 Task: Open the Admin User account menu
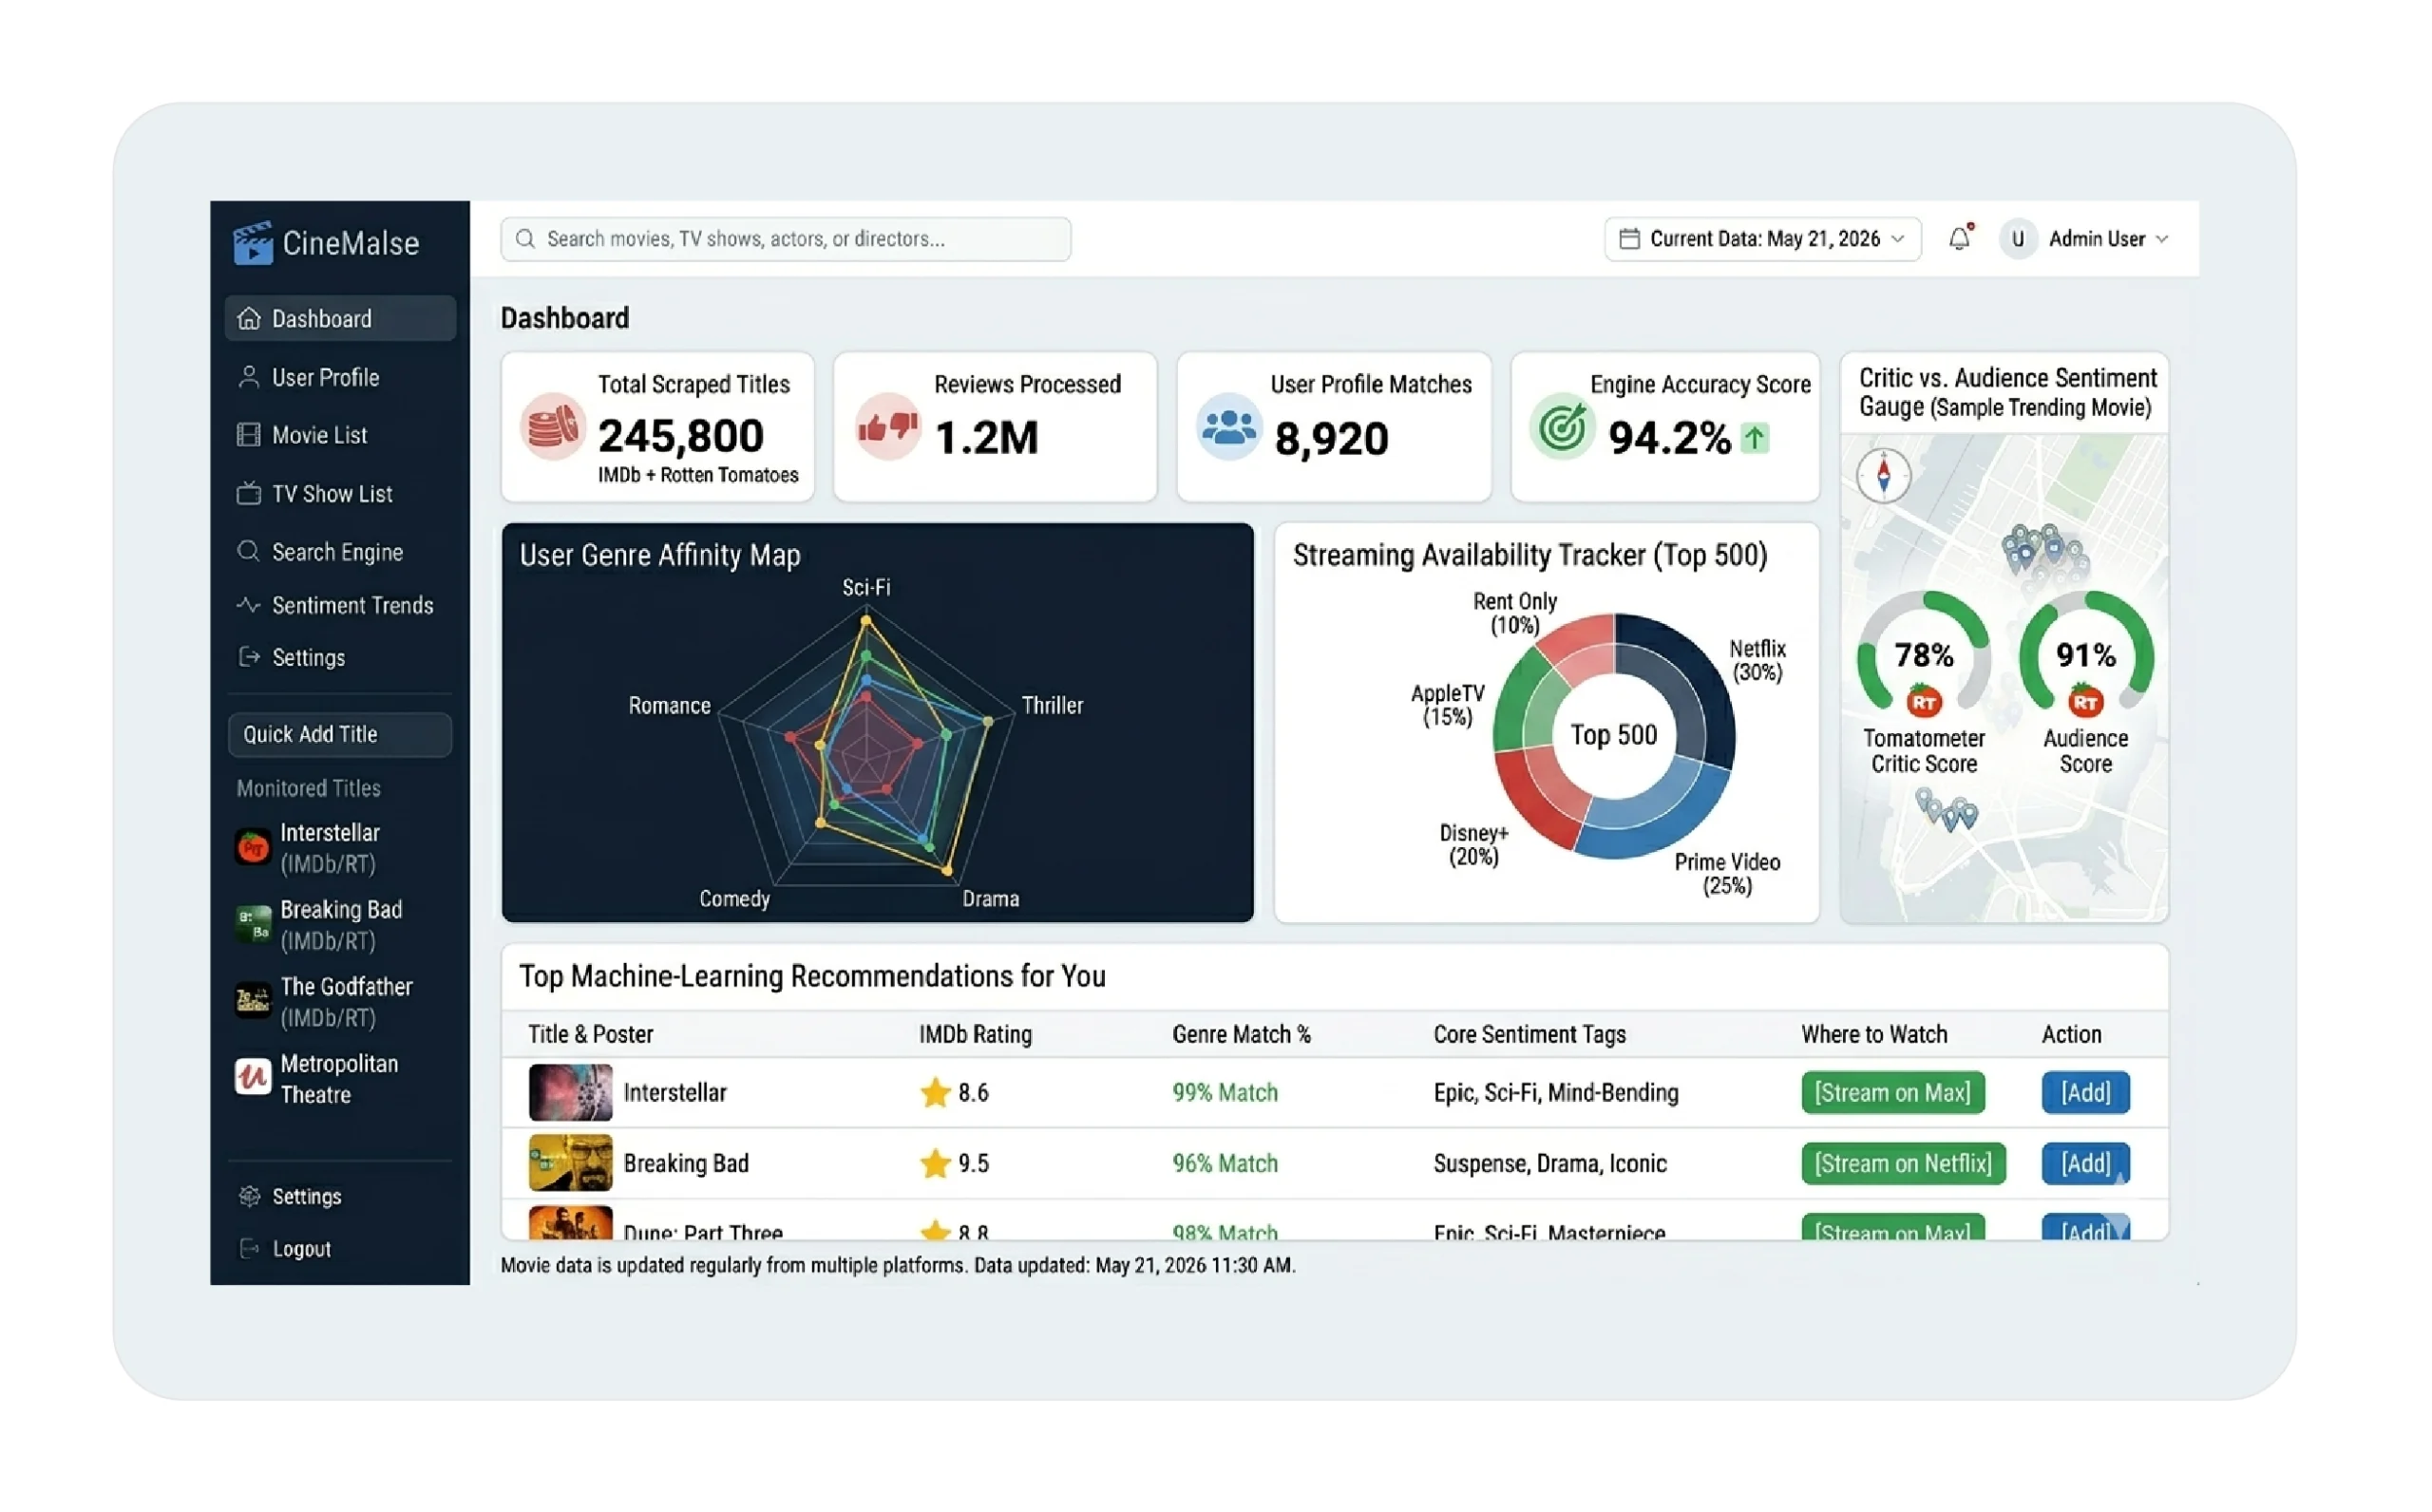tap(2084, 239)
